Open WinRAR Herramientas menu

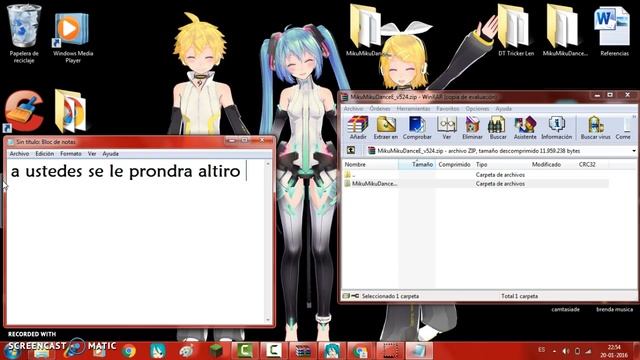click(x=413, y=109)
